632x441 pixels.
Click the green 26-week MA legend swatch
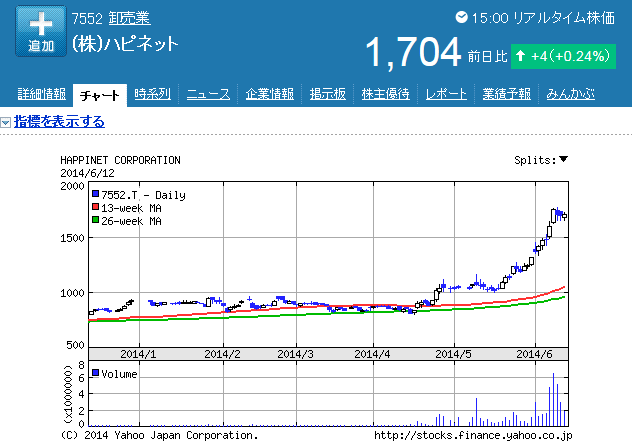(96, 220)
